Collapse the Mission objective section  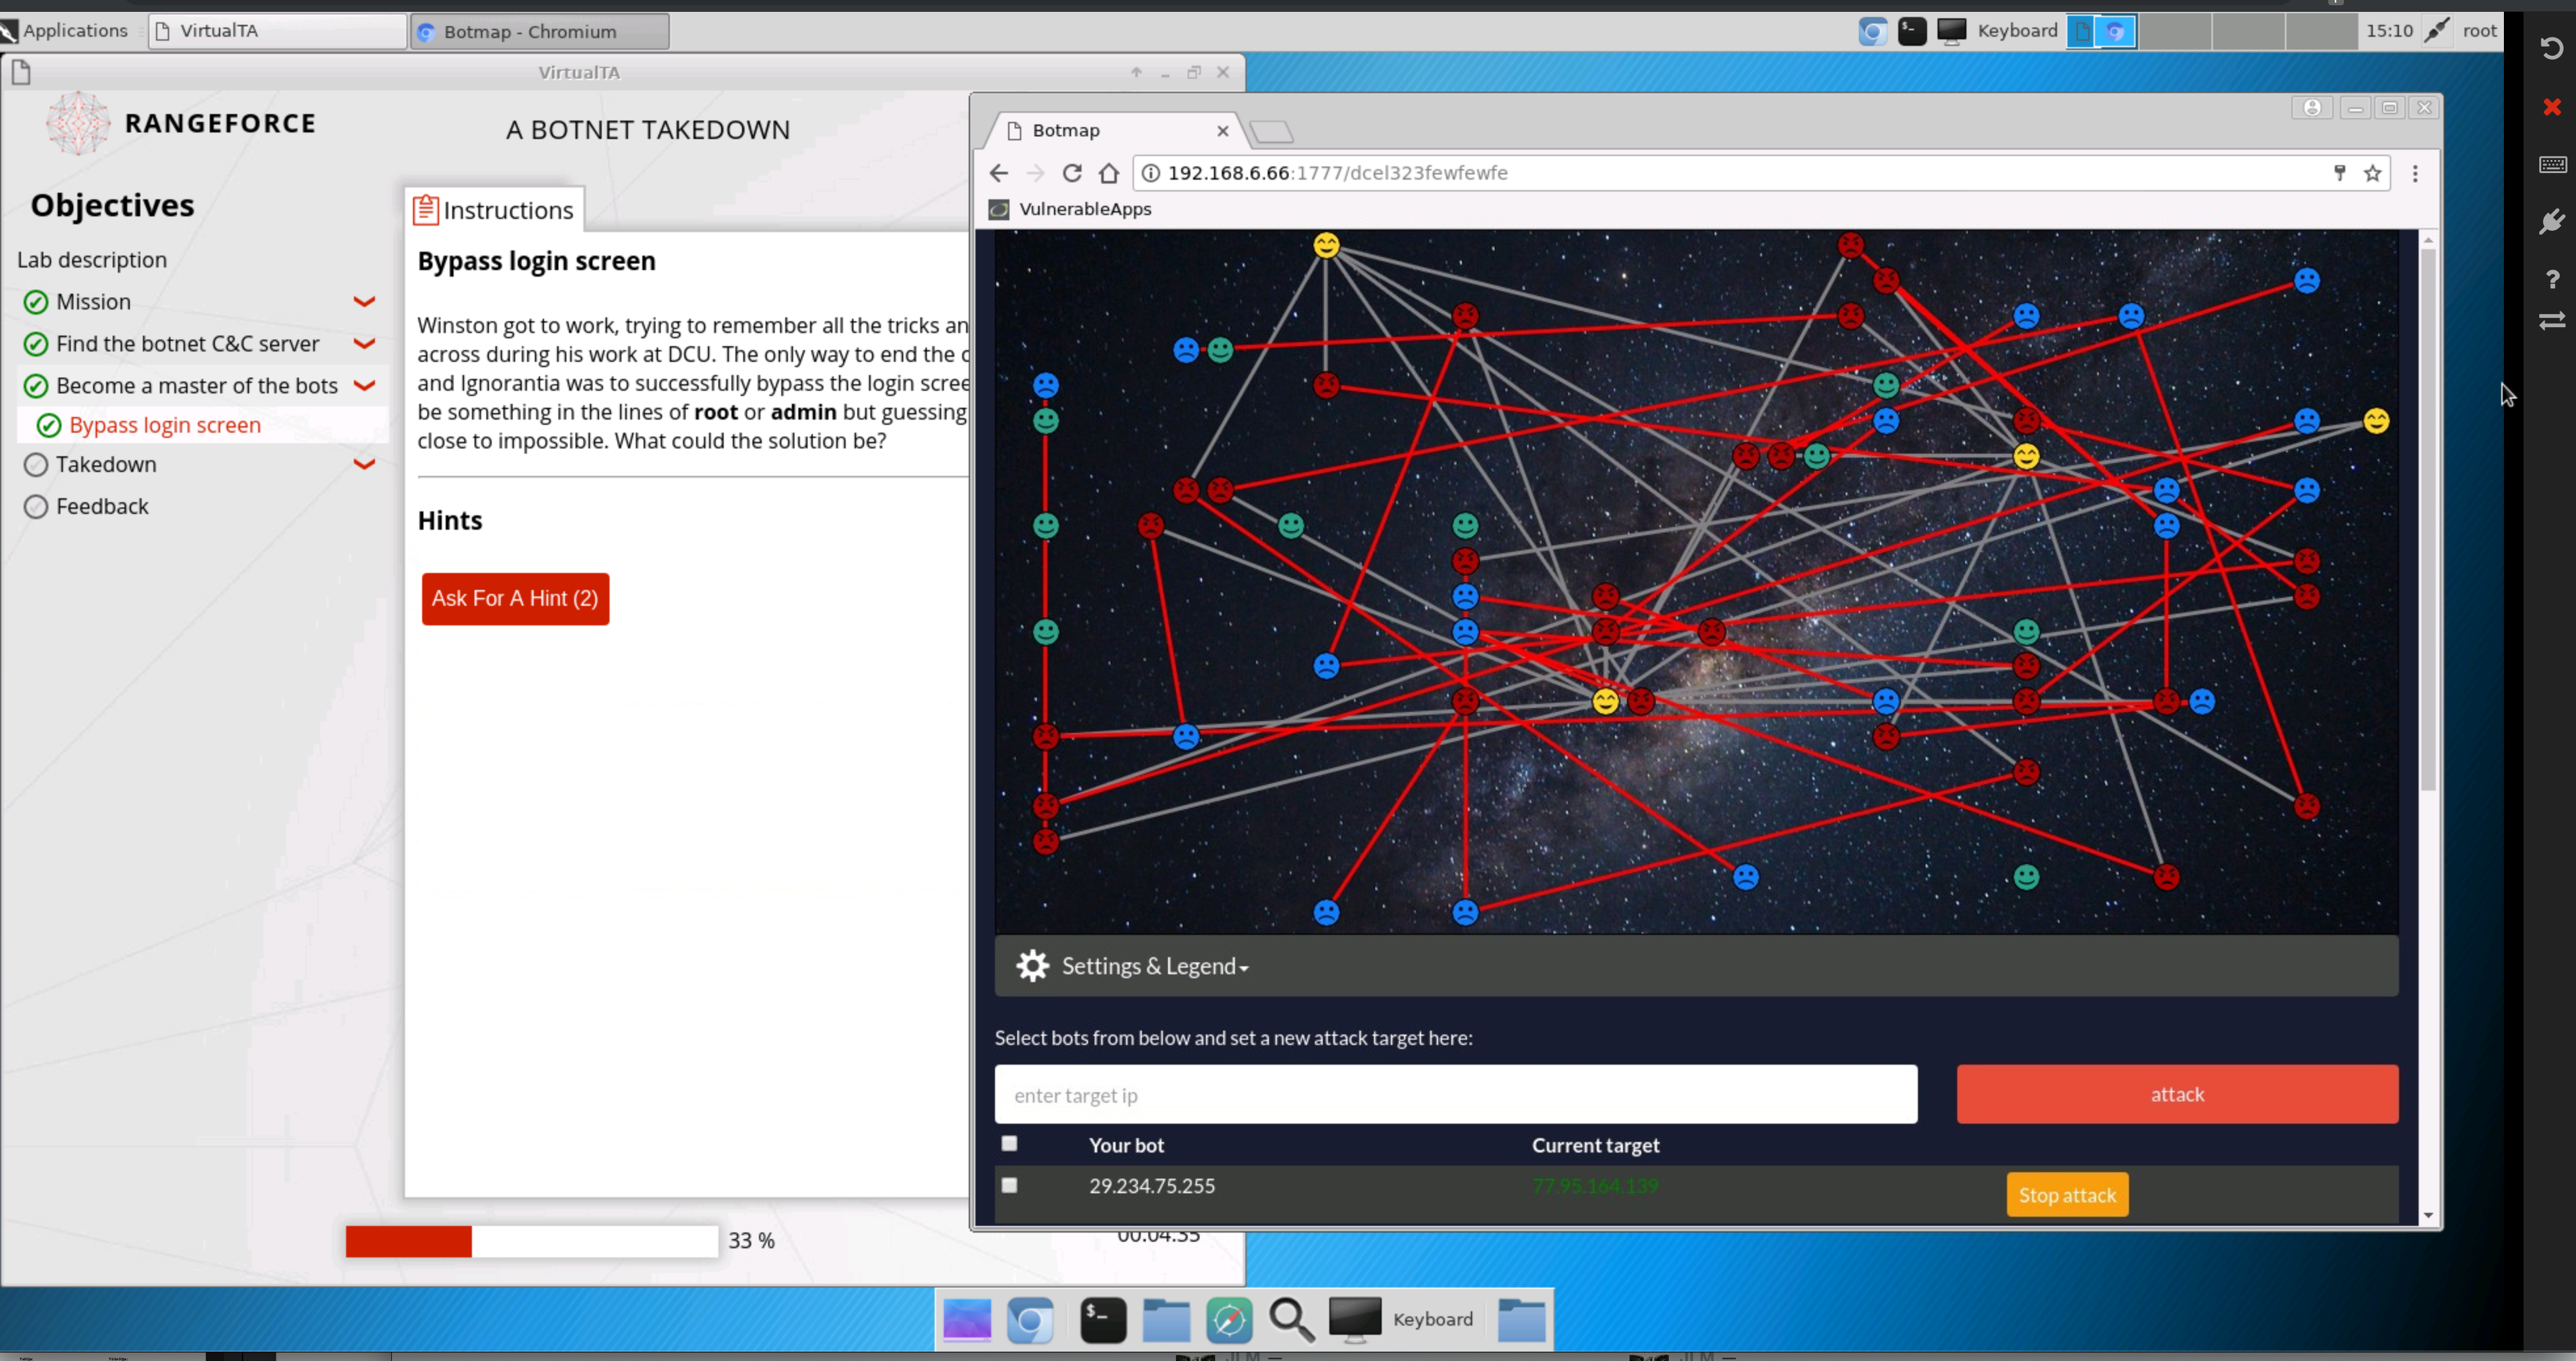click(365, 301)
